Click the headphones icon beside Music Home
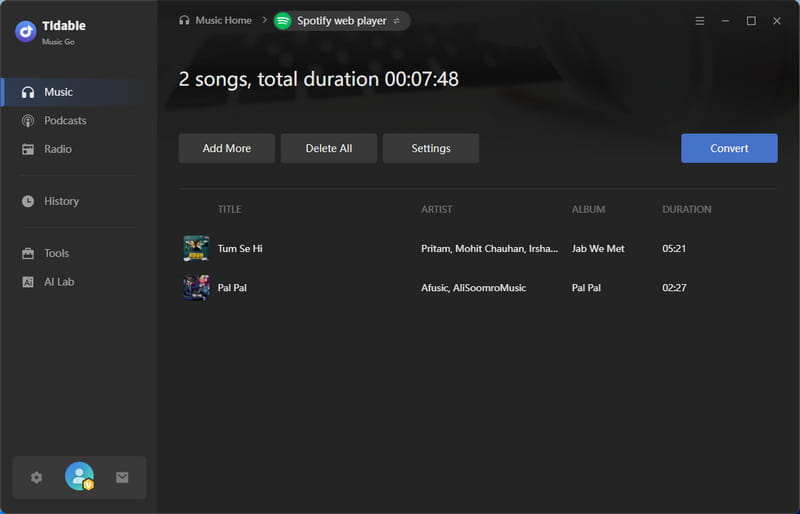Image resolution: width=800 pixels, height=514 pixels. click(184, 20)
